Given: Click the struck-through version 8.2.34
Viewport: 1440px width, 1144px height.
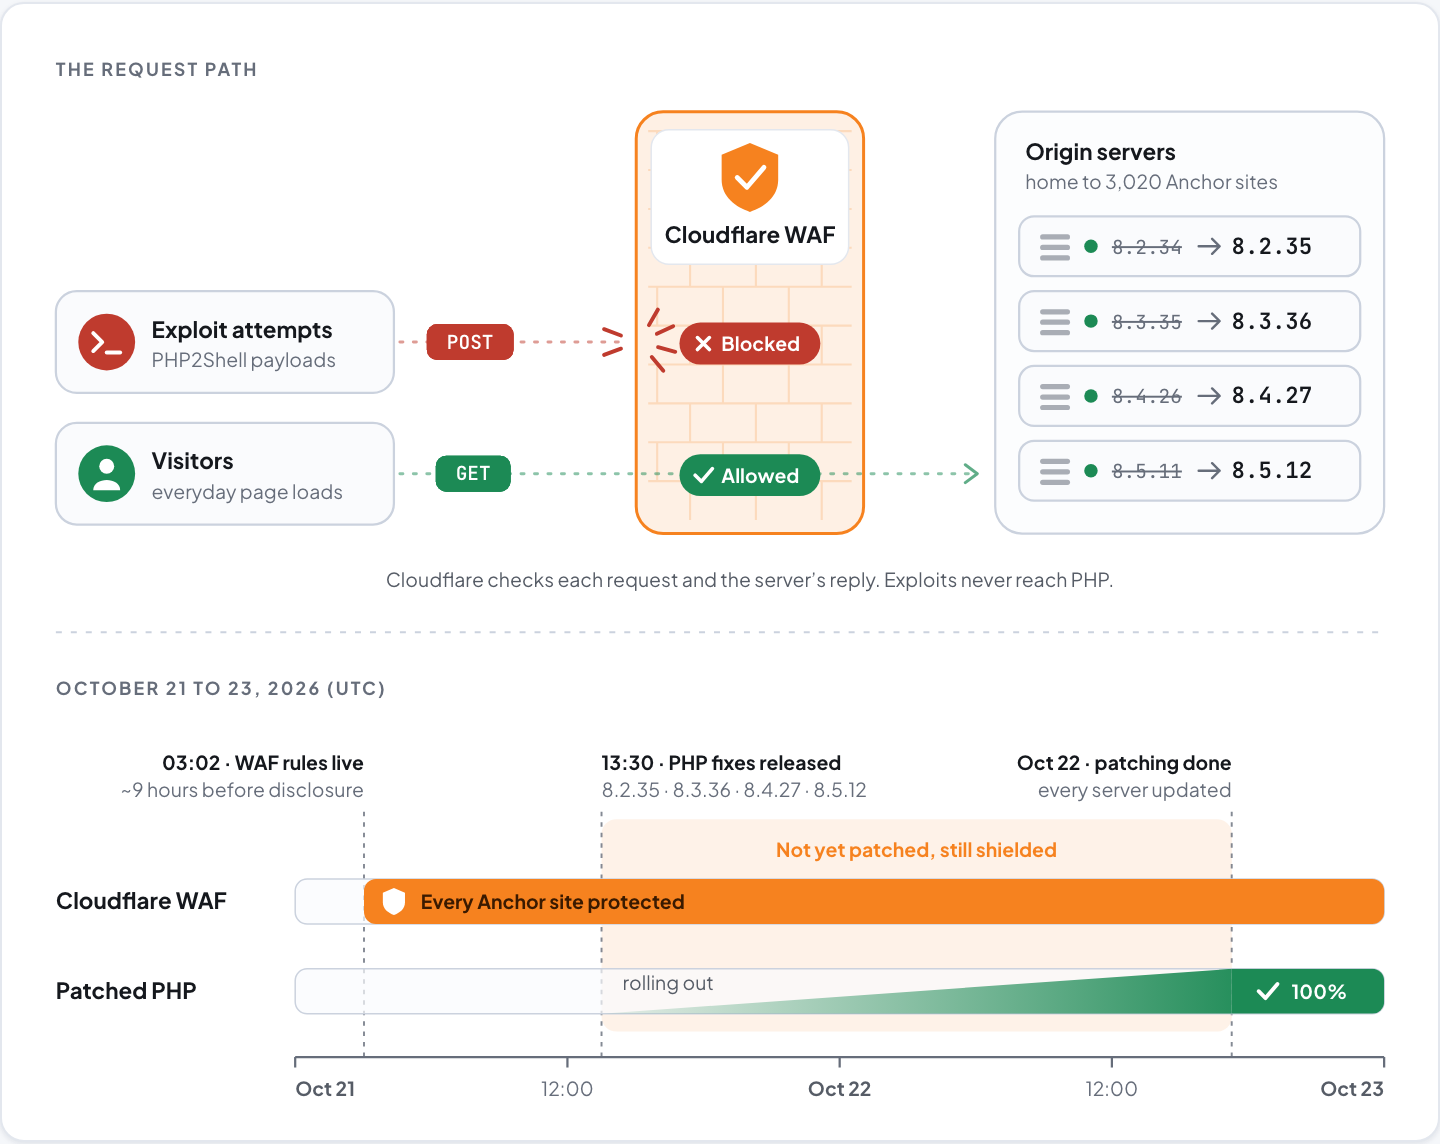Looking at the screenshot, I should (x=1147, y=247).
